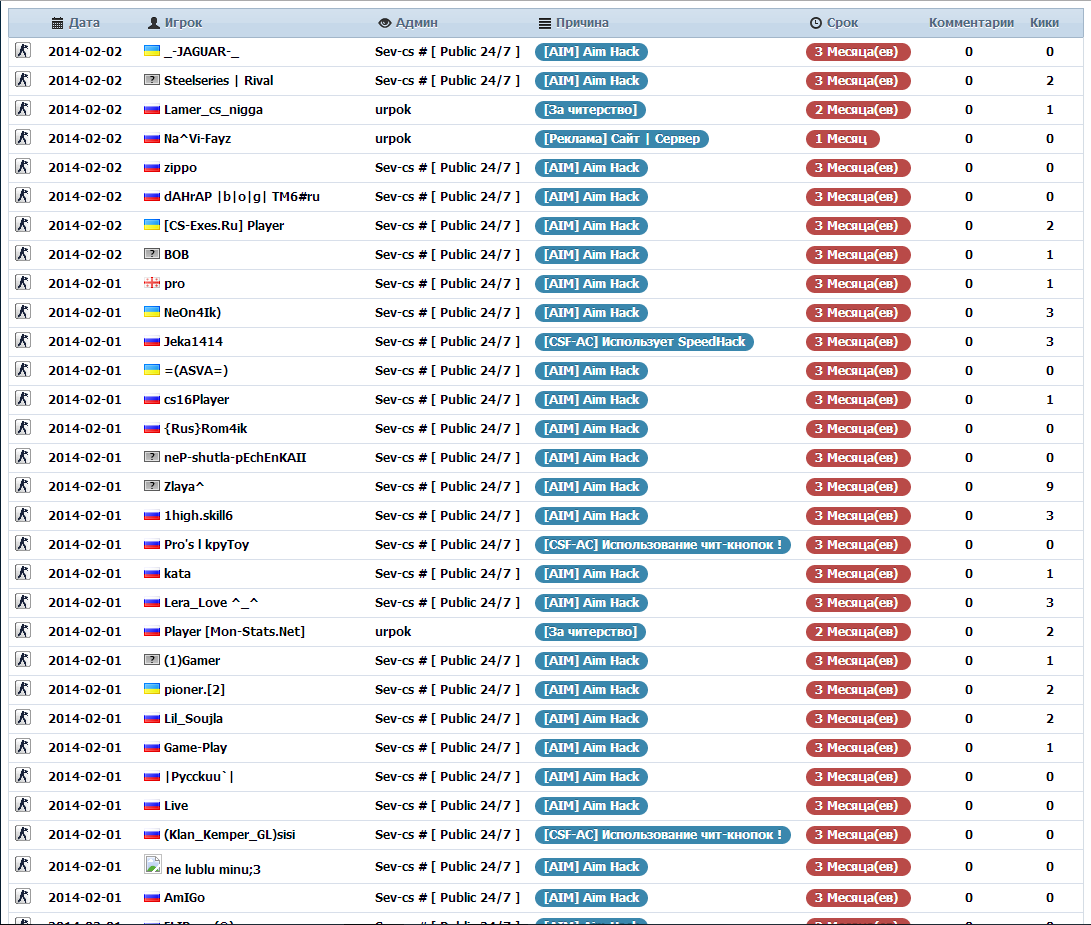The width and height of the screenshot is (1091, 925).
Task: Click the Кики column header
Action: point(1044,23)
